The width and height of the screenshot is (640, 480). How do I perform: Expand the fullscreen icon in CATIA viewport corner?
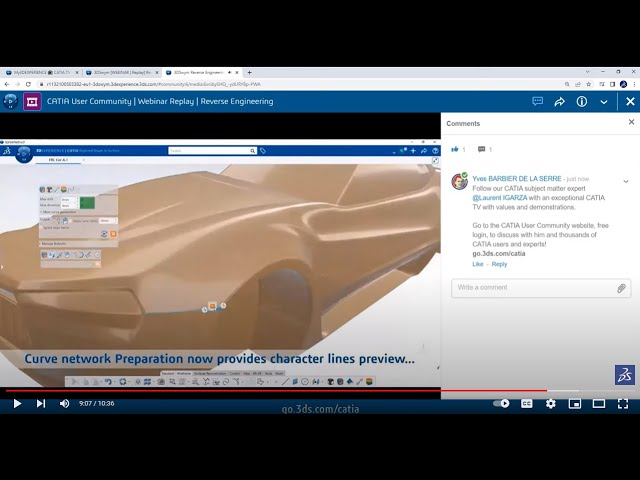tap(435, 161)
